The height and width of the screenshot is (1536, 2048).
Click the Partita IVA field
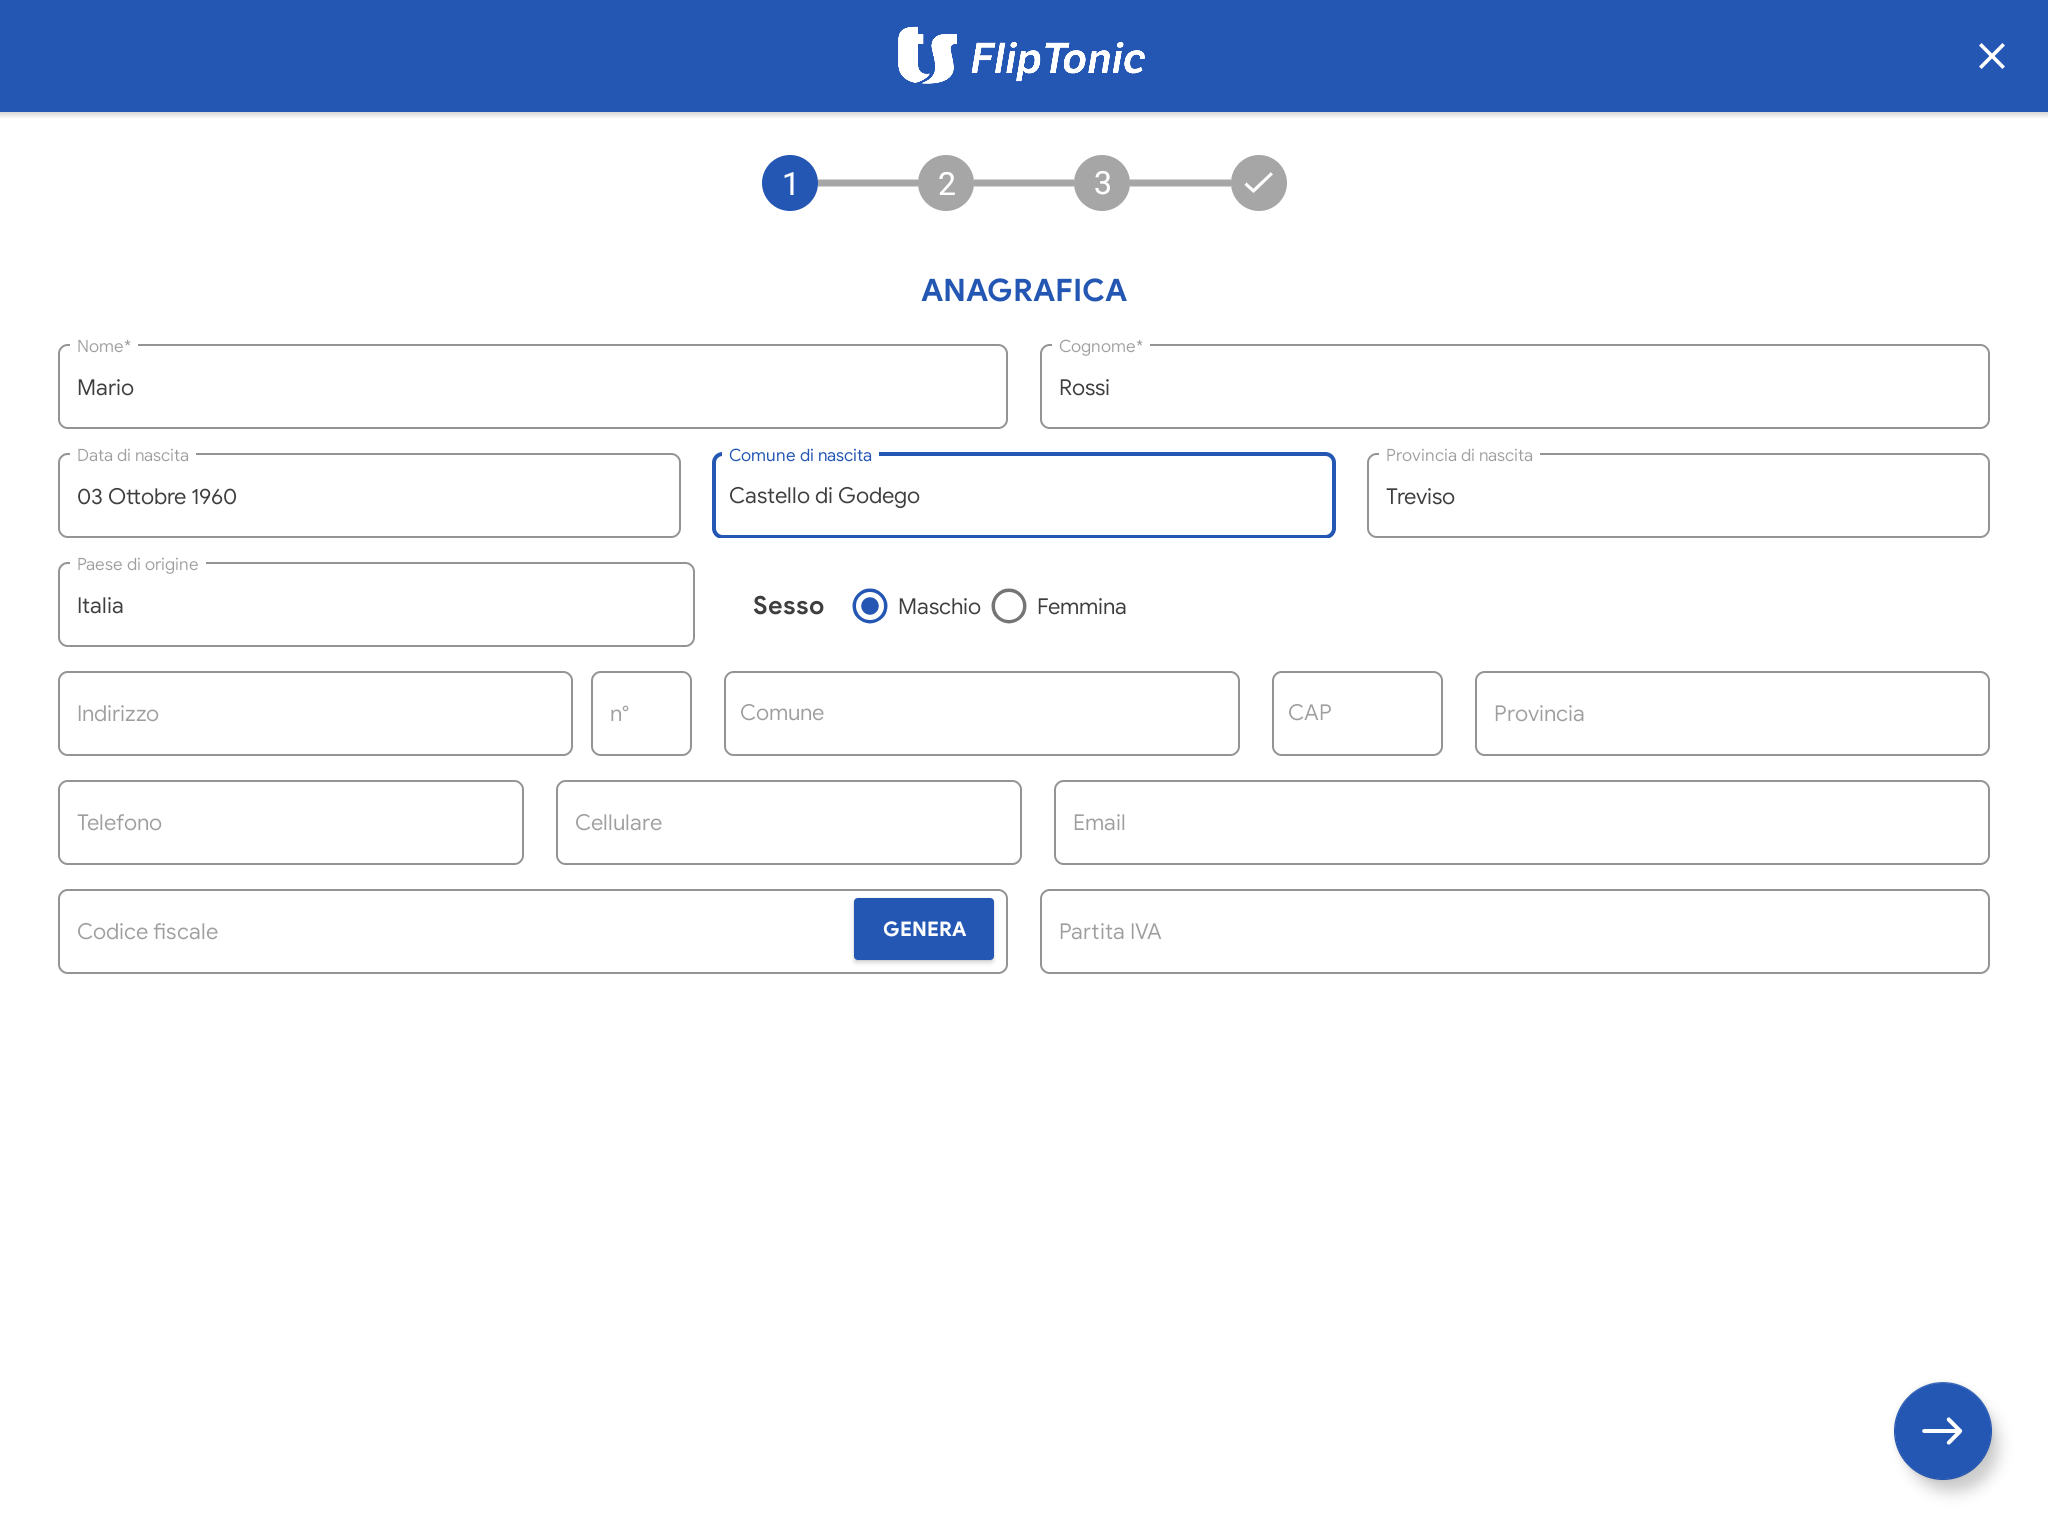(1514, 931)
